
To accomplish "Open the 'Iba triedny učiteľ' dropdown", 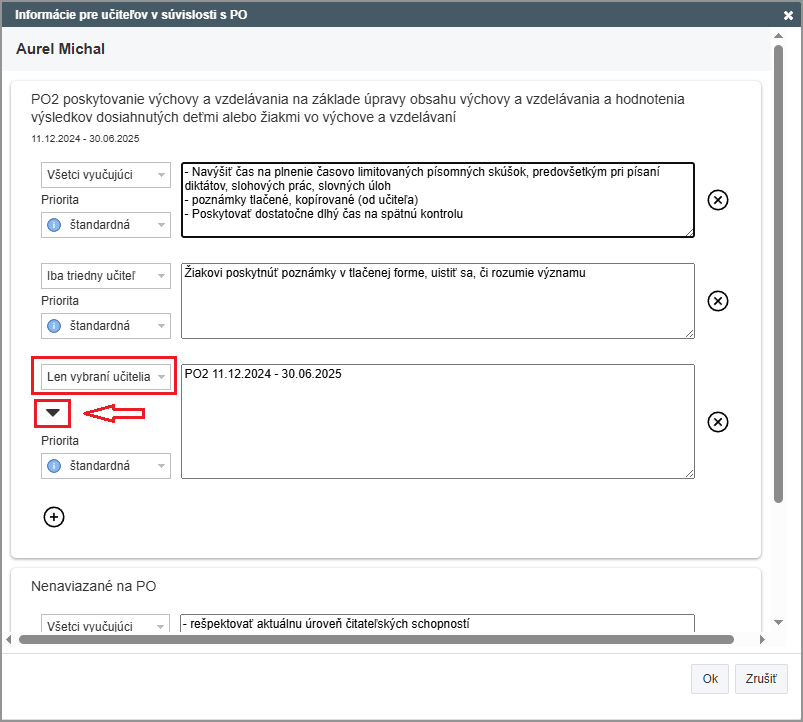I will pyautogui.click(x=105, y=275).
